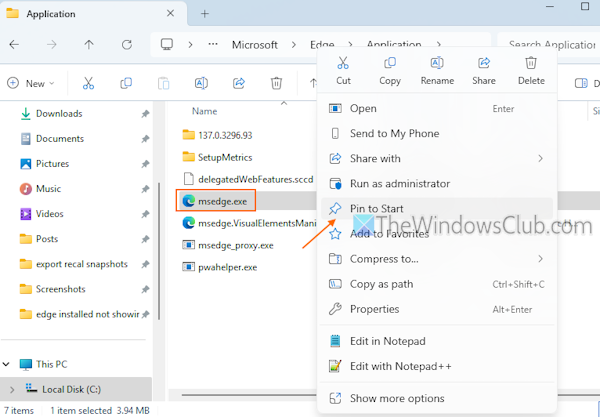Click the toolbar Copy icon

click(x=126, y=83)
